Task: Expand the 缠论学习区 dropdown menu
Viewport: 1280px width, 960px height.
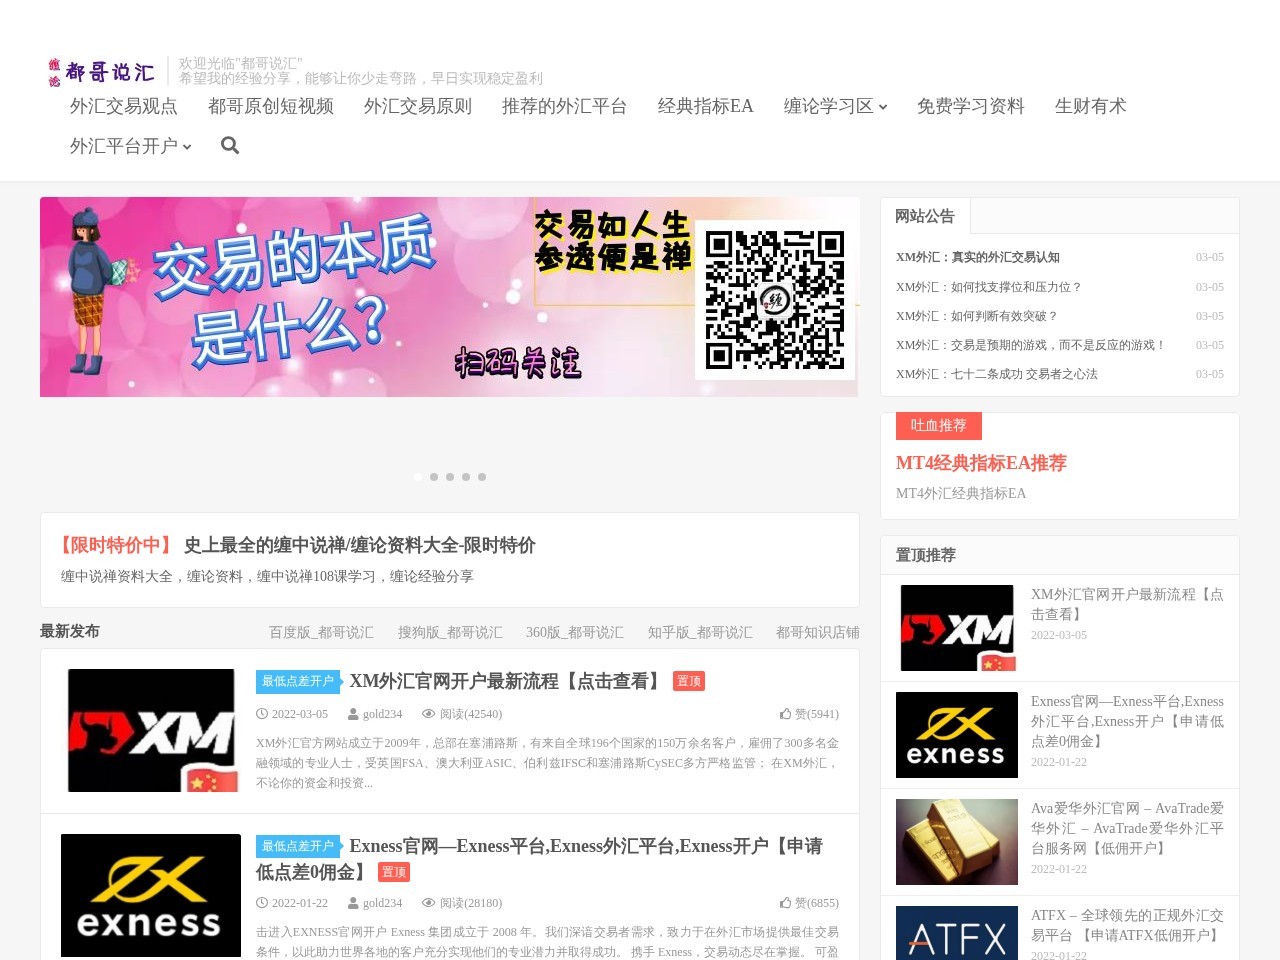Action: pos(835,106)
